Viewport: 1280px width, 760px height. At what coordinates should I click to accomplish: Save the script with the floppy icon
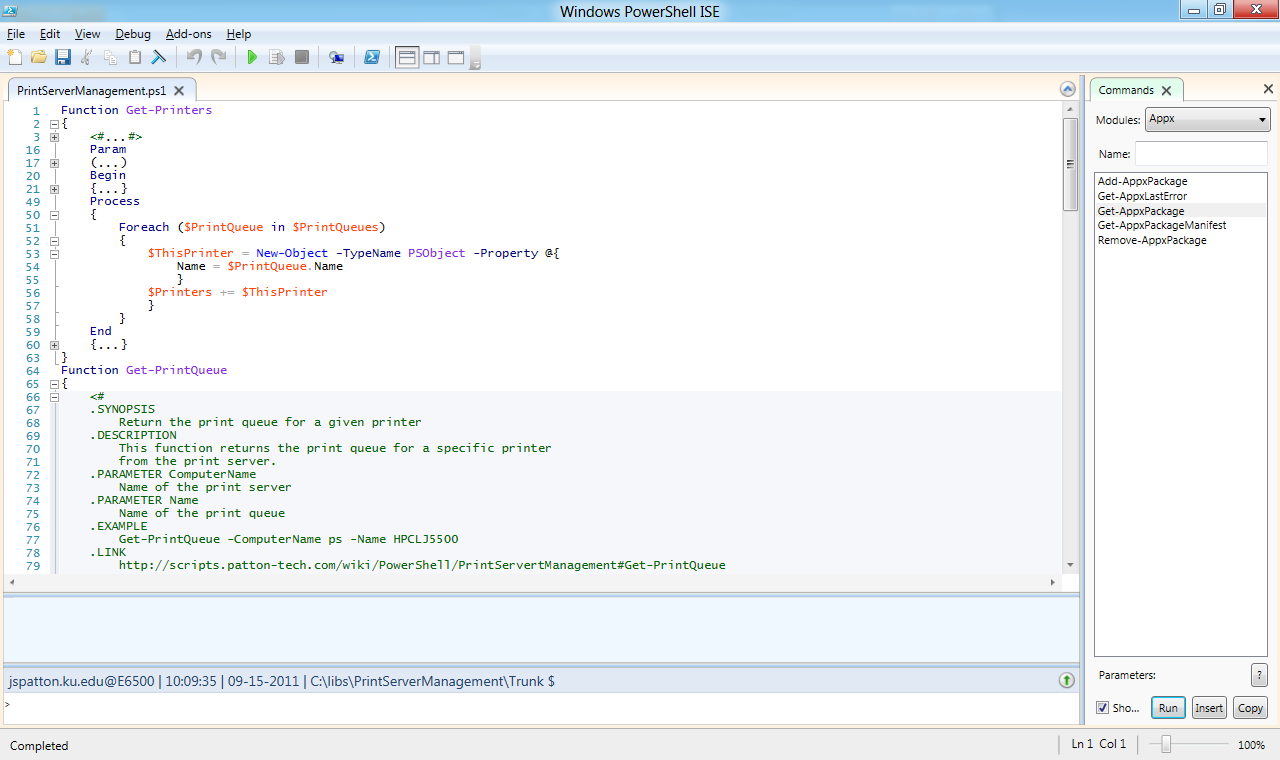[x=63, y=57]
